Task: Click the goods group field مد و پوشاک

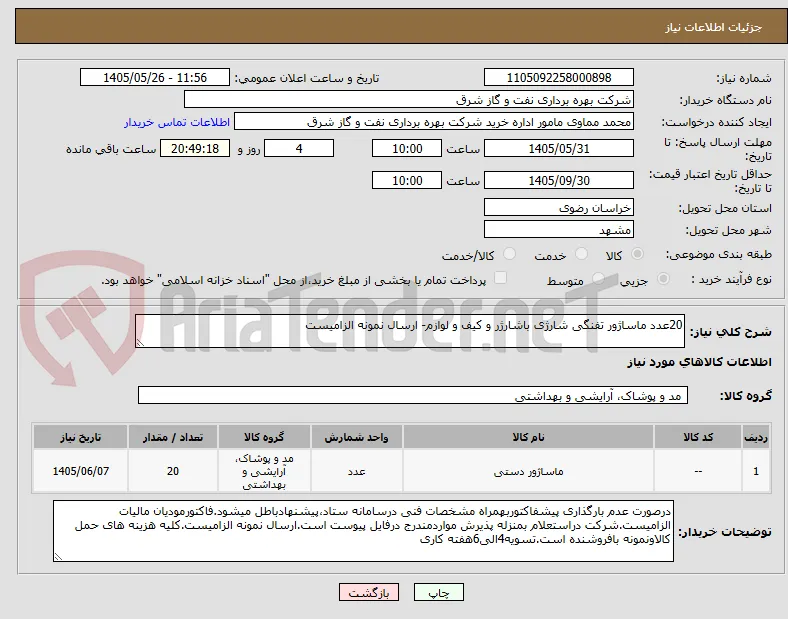Action: point(413,396)
